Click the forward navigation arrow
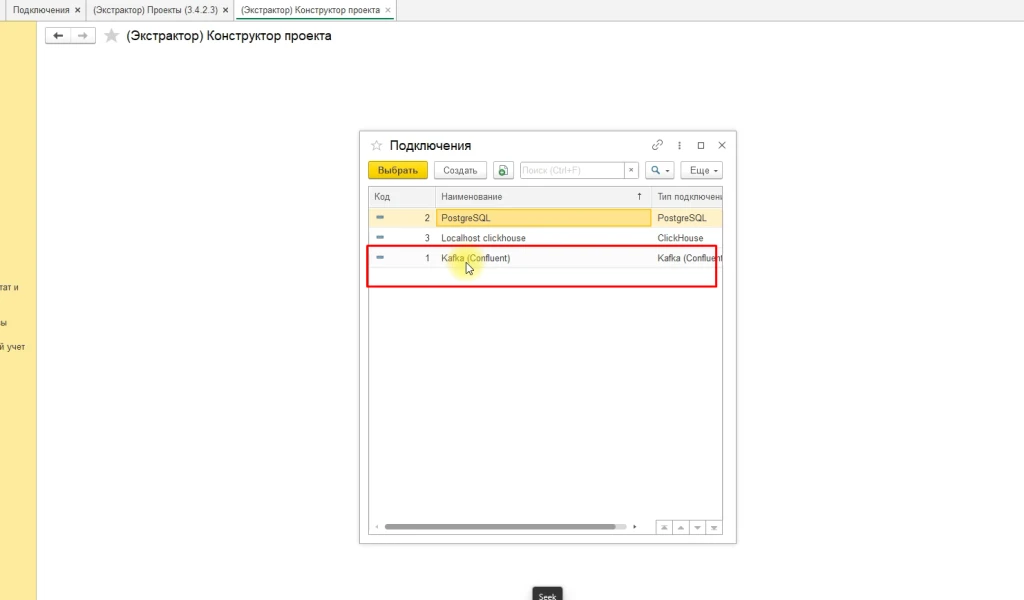 click(x=83, y=36)
